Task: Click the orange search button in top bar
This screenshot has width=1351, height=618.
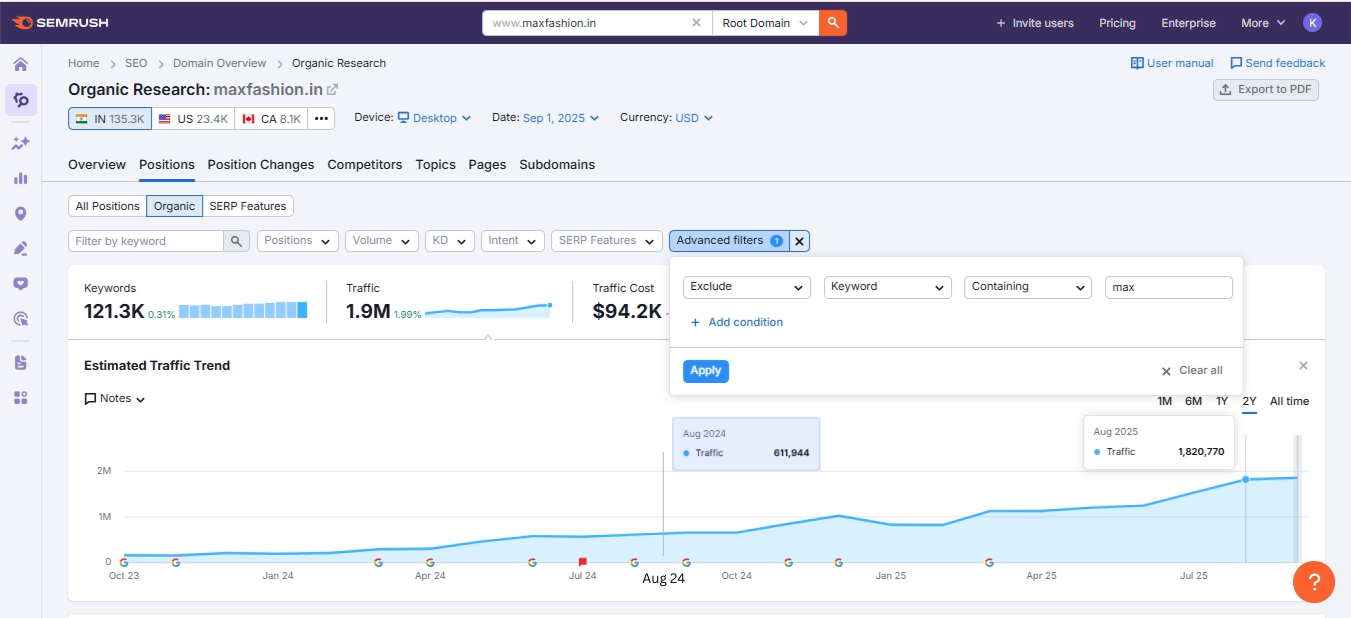Action: (x=832, y=23)
